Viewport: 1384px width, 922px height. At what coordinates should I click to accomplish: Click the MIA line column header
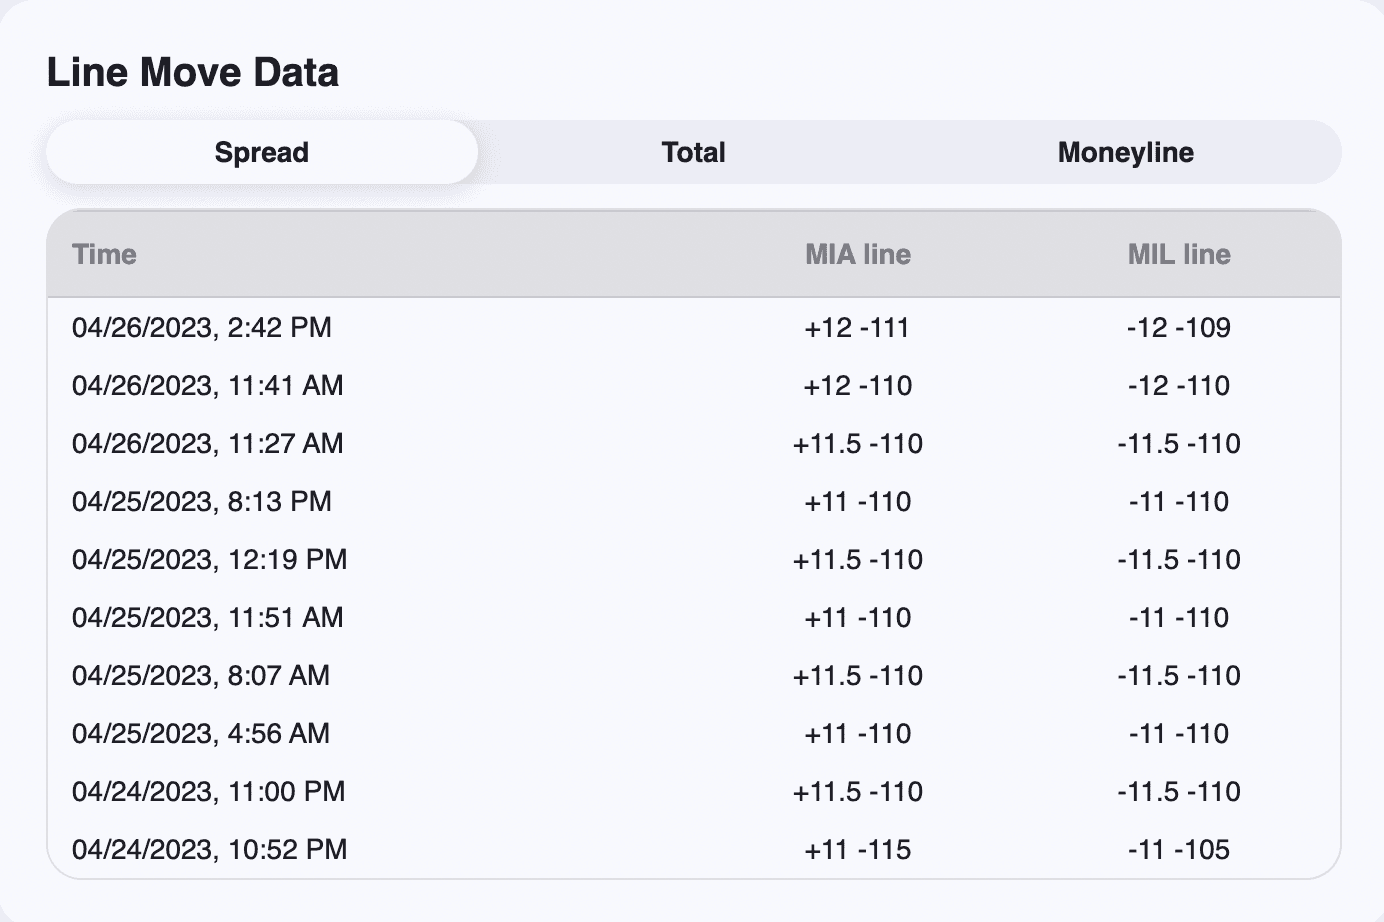[x=858, y=255]
